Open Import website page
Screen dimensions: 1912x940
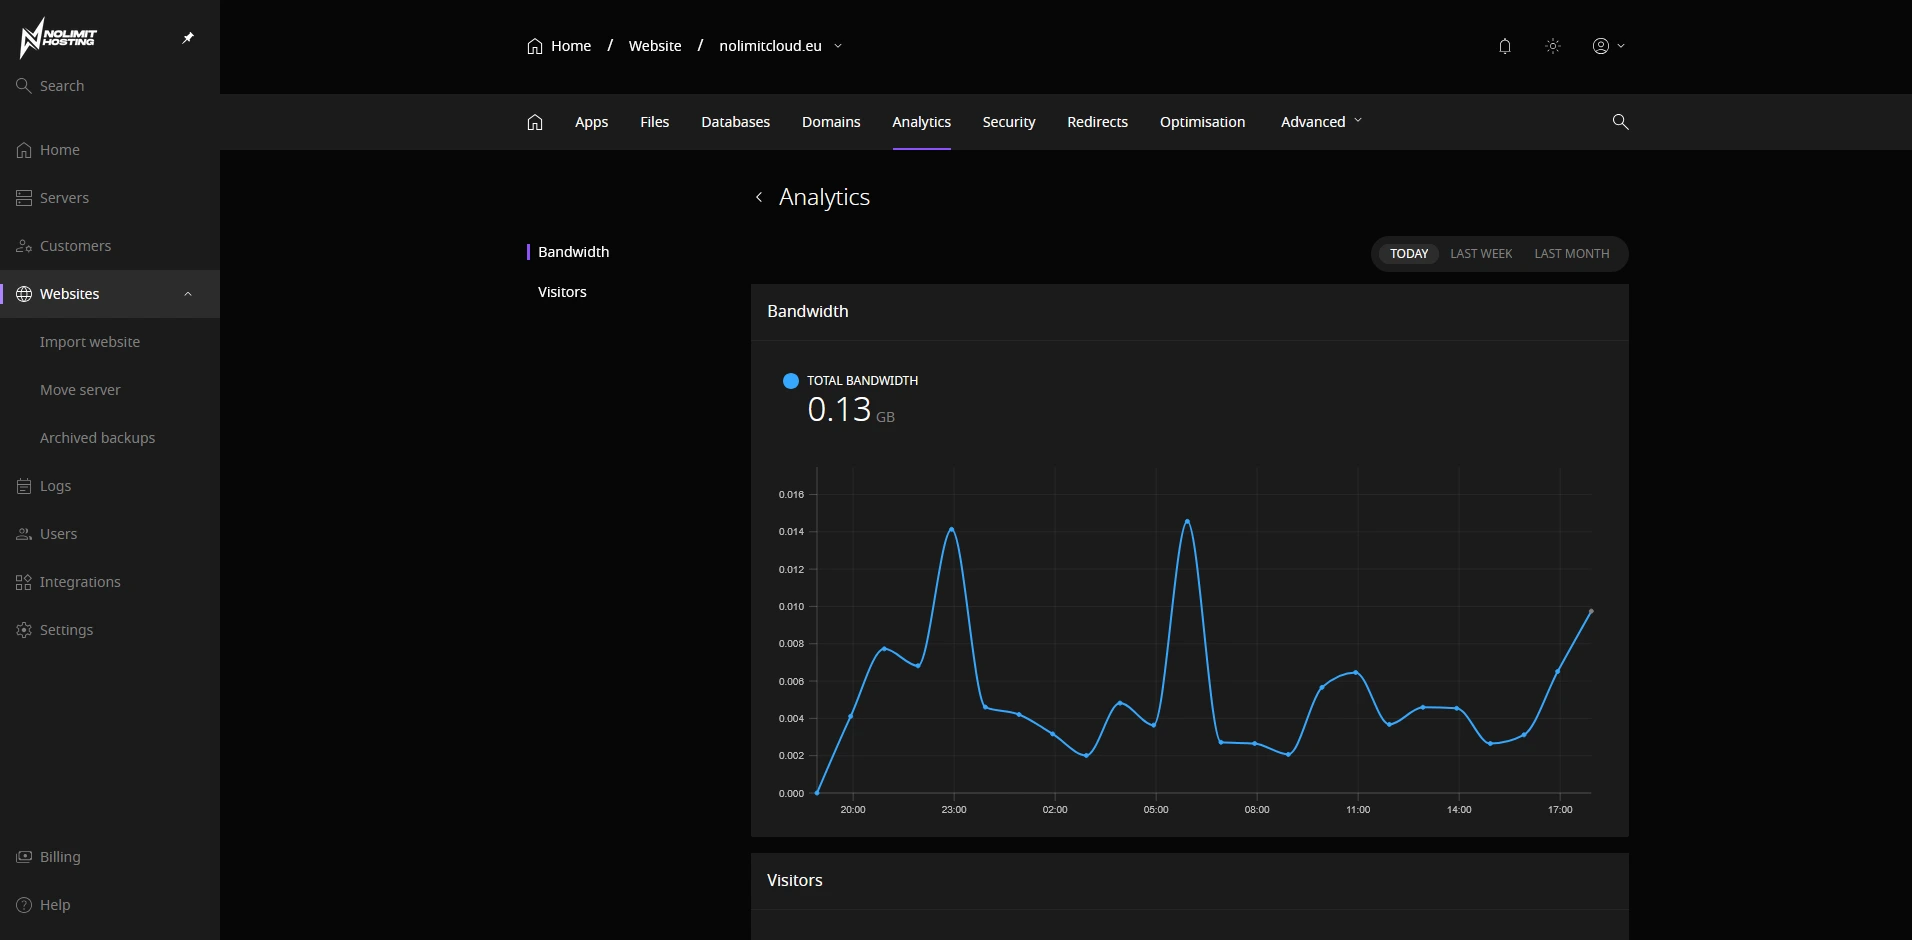point(90,342)
